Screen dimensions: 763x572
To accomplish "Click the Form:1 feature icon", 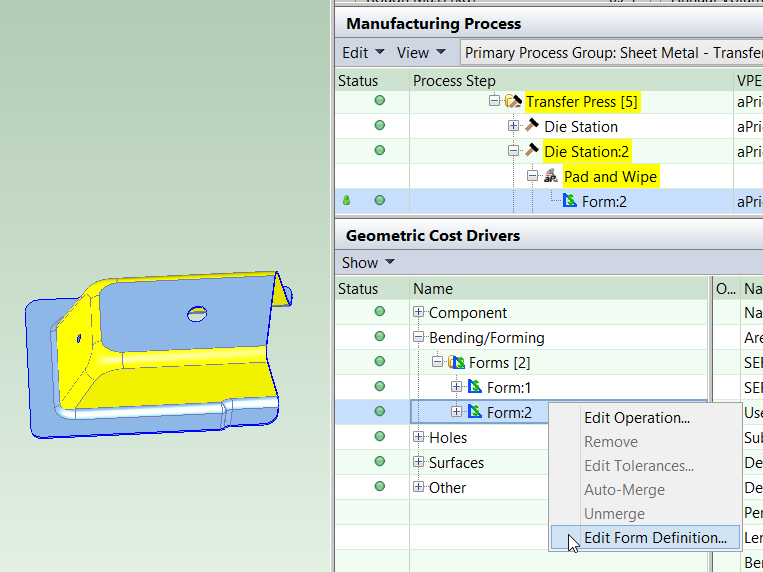I will (x=475, y=387).
